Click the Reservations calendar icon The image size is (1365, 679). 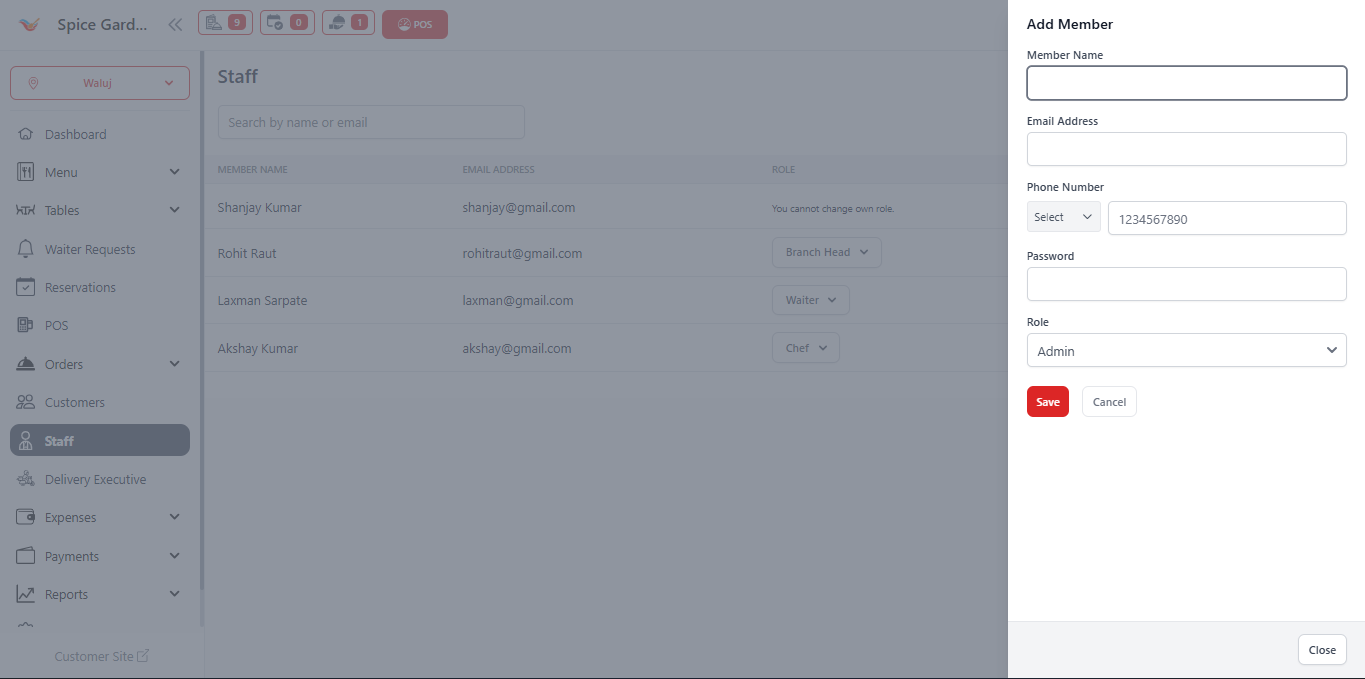point(26,287)
